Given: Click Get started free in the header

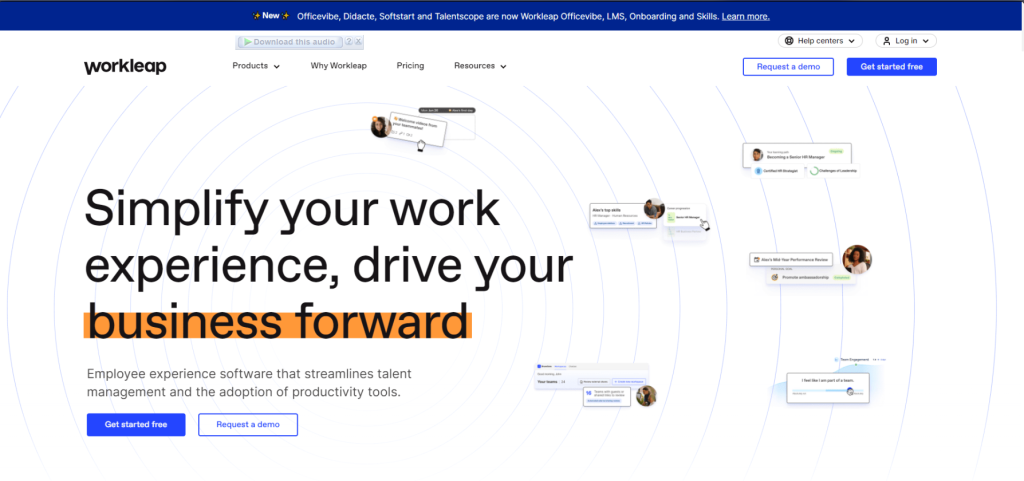Looking at the screenshot, I should click(891, 67).
